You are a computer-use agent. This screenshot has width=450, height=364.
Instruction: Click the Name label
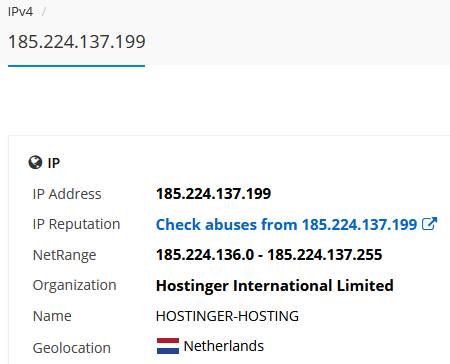tap(52, 316)
